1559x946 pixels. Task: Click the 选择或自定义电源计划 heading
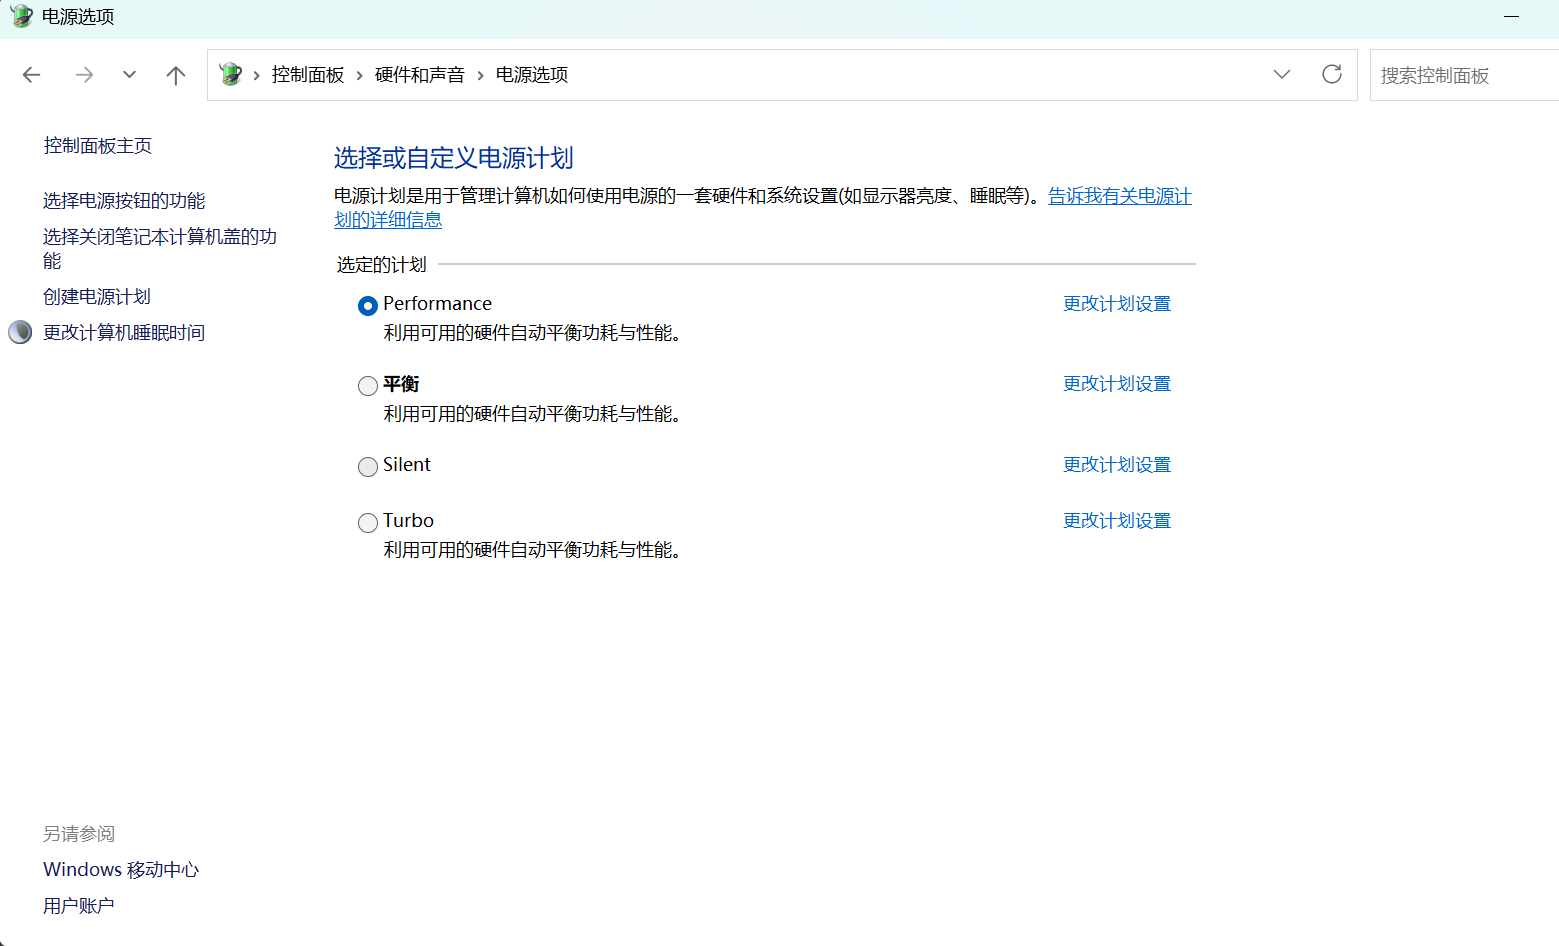point(453,158)
